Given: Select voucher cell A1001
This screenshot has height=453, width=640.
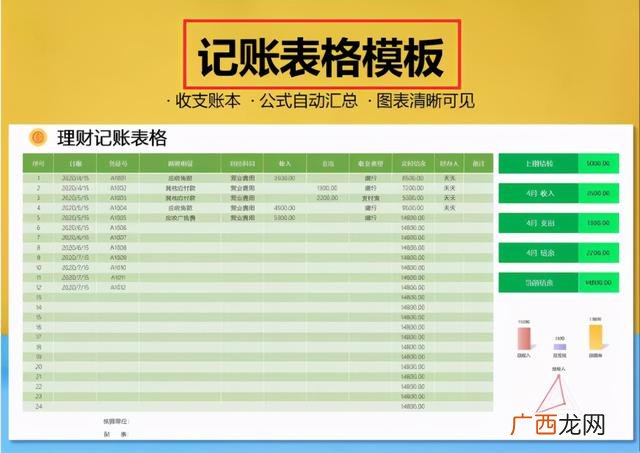Looking at the screenshot, I should tap(118, 178).
